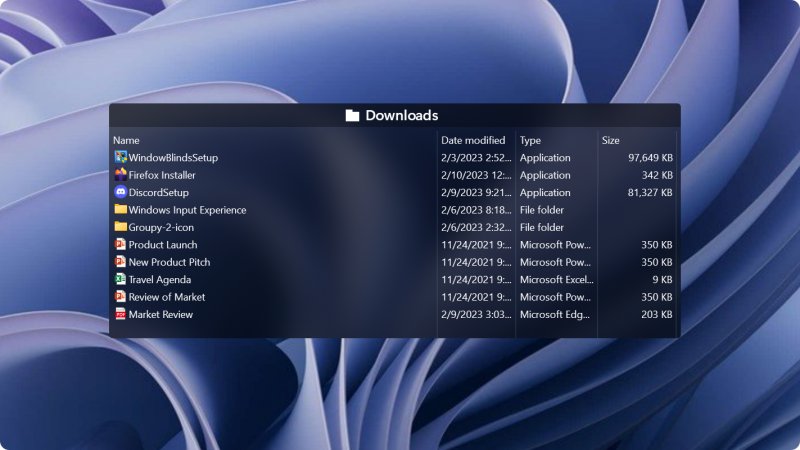The image size is (800, 450).
Task: Click the Microsoft Excel type entry
Action: (555, 280)
